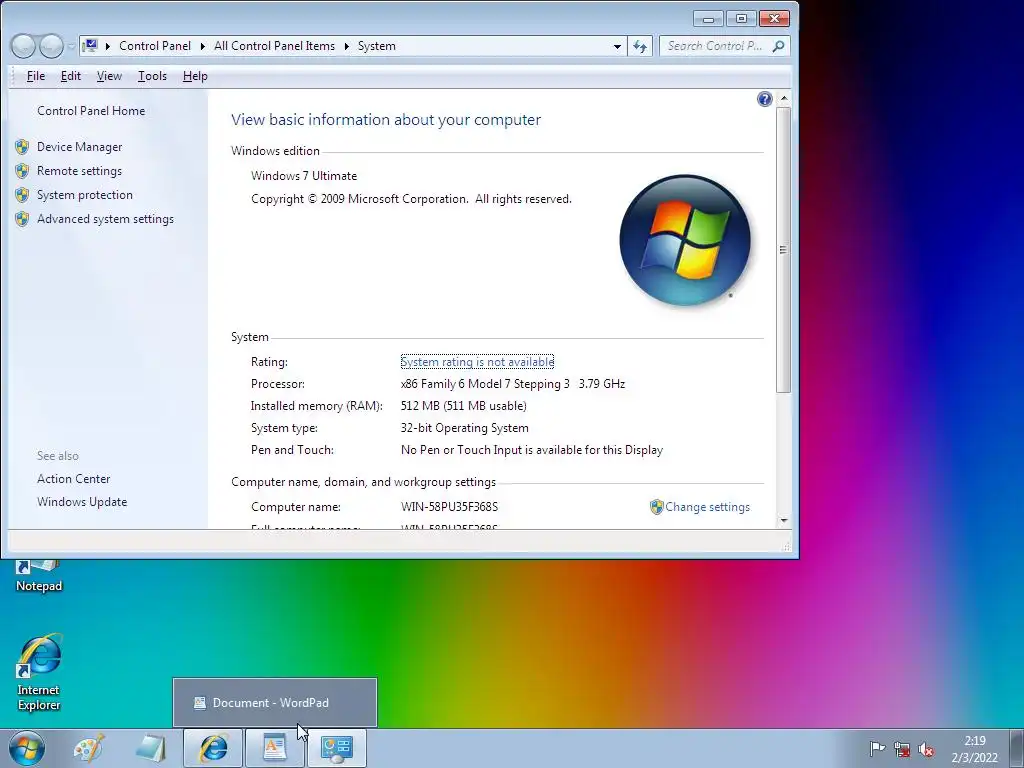
Task: Click the Refresh button beside address bar
Action: 640,46
